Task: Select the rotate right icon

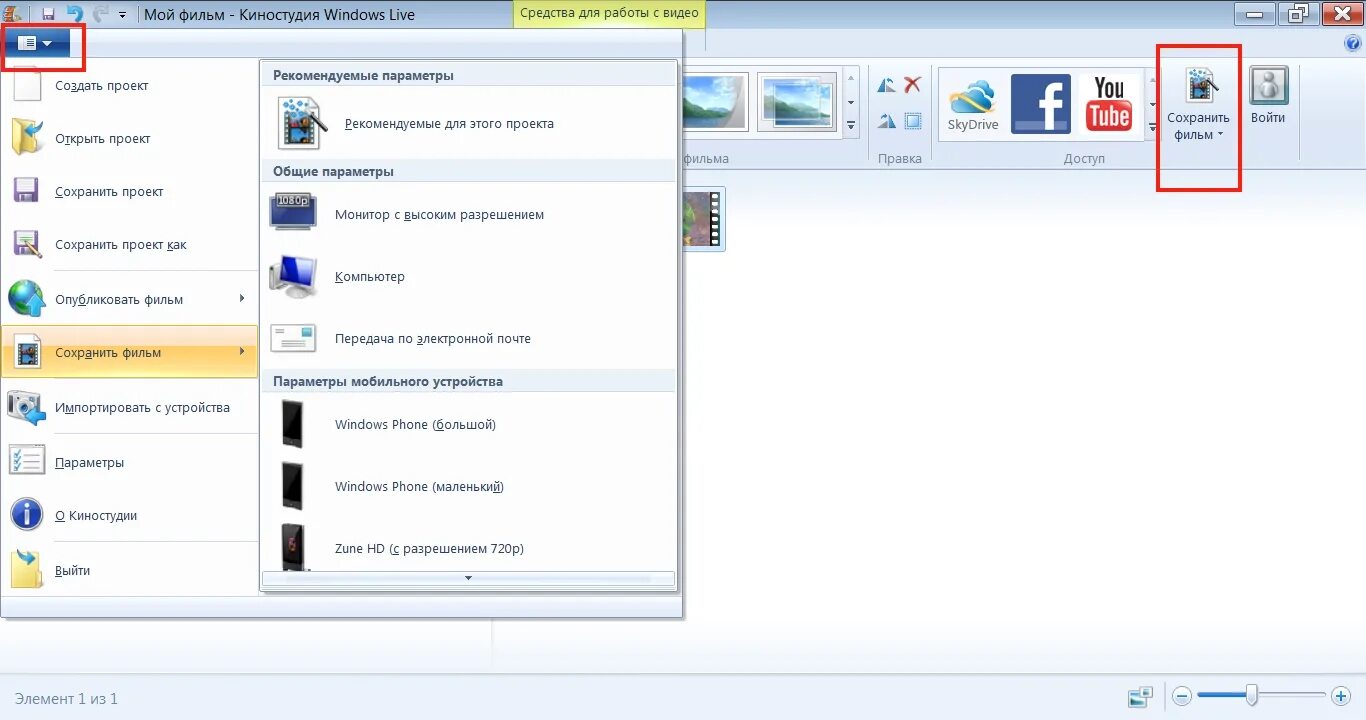Action: coord(887,120)
